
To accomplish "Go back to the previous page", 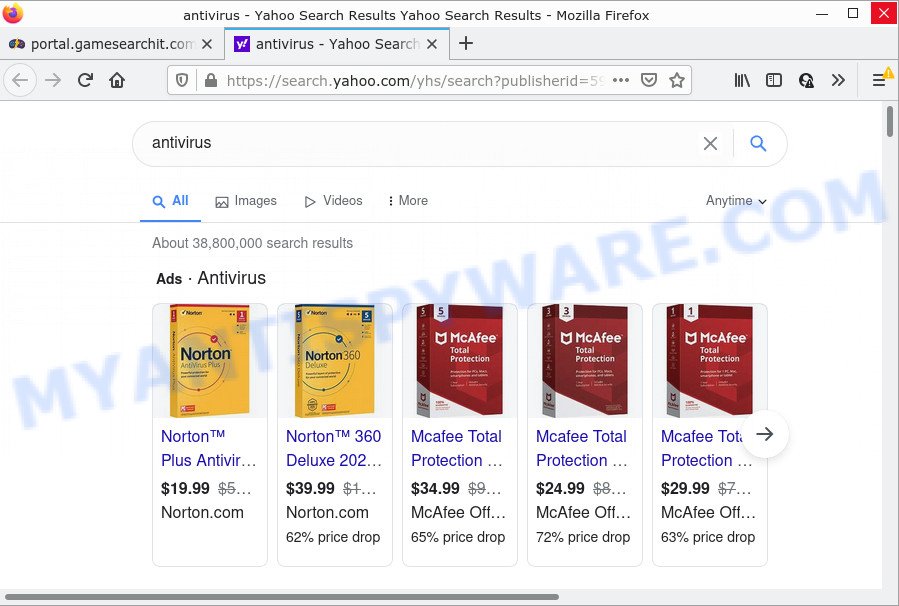I will 20,80.
